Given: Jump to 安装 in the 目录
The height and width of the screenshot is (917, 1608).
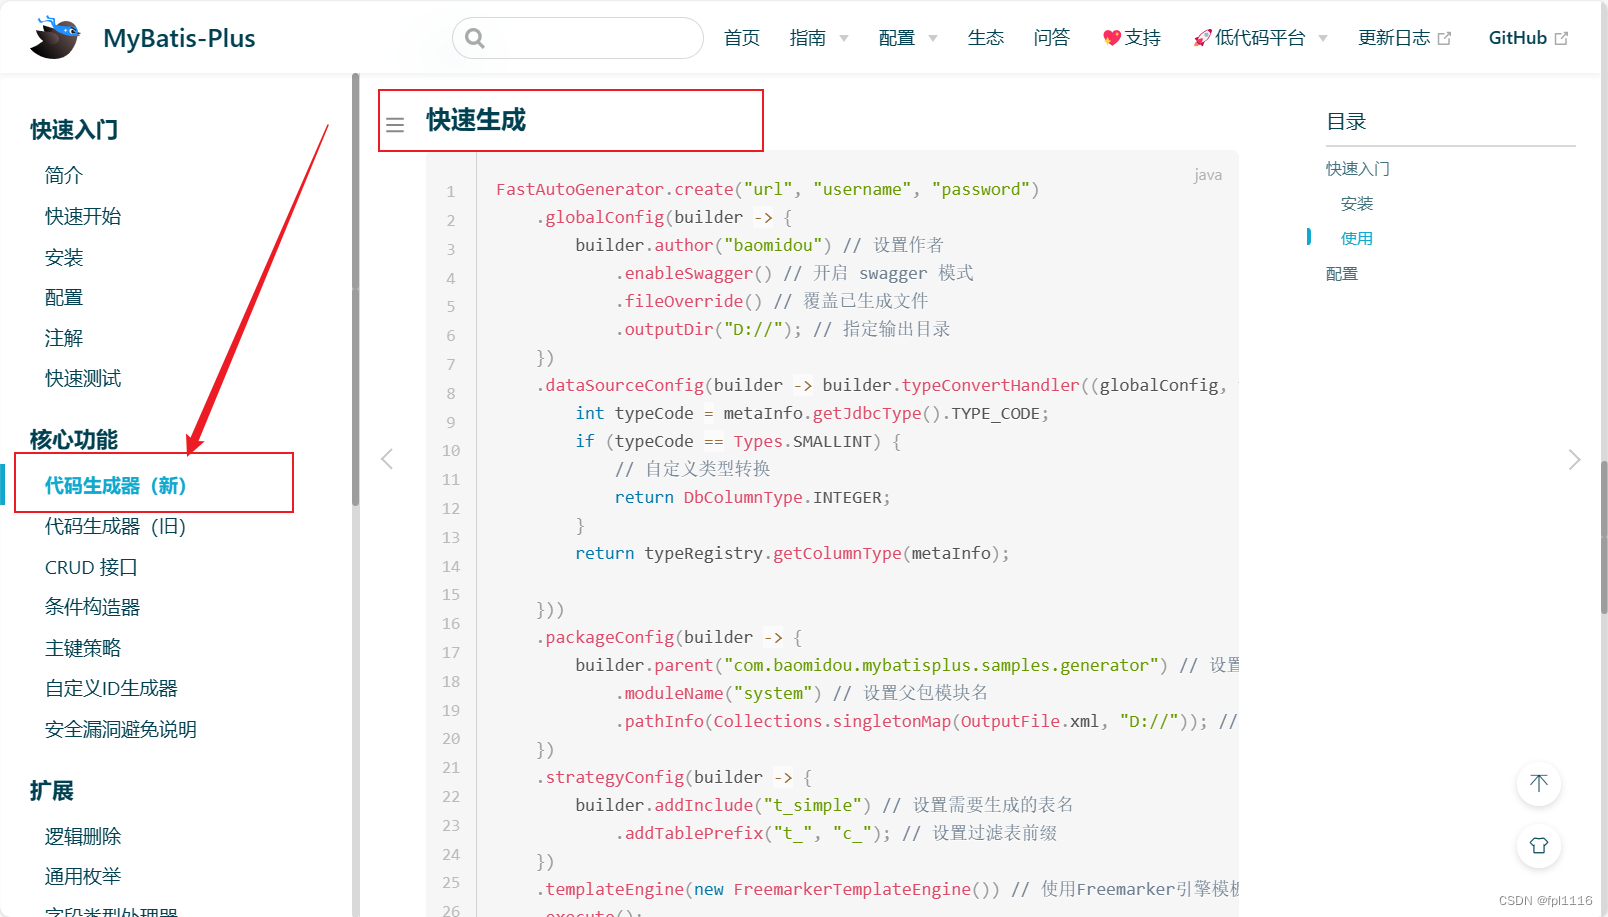Looking at the screenshot, I should [x=1357, y=204].
